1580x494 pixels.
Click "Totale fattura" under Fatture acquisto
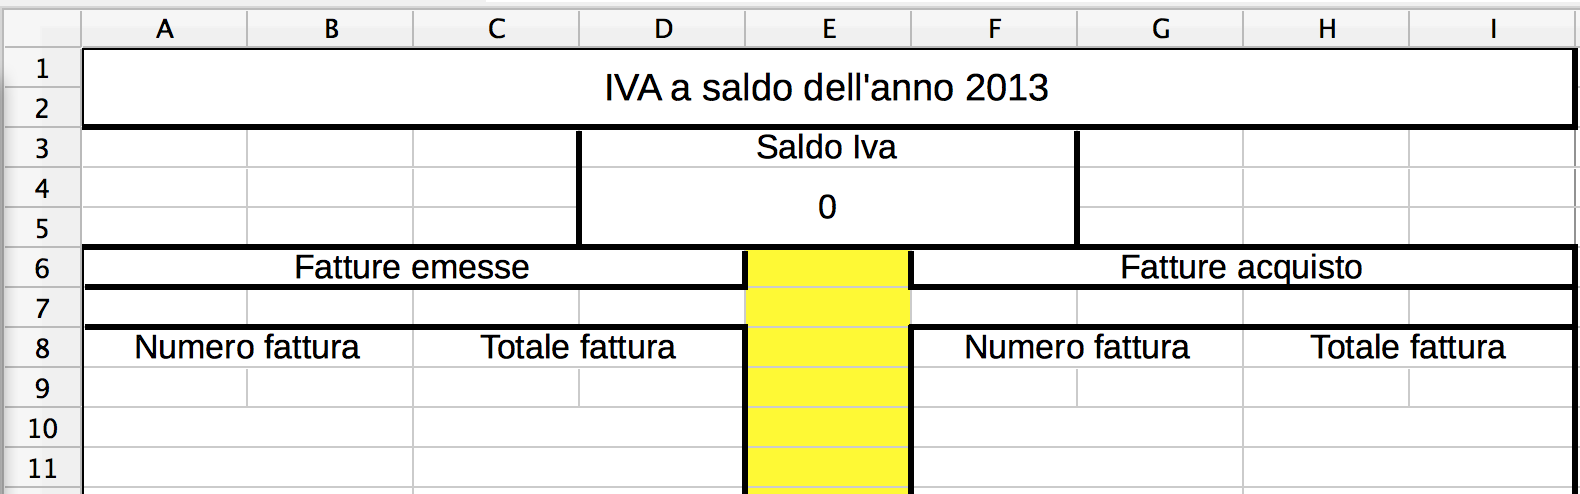click(x=1408, y=348)
